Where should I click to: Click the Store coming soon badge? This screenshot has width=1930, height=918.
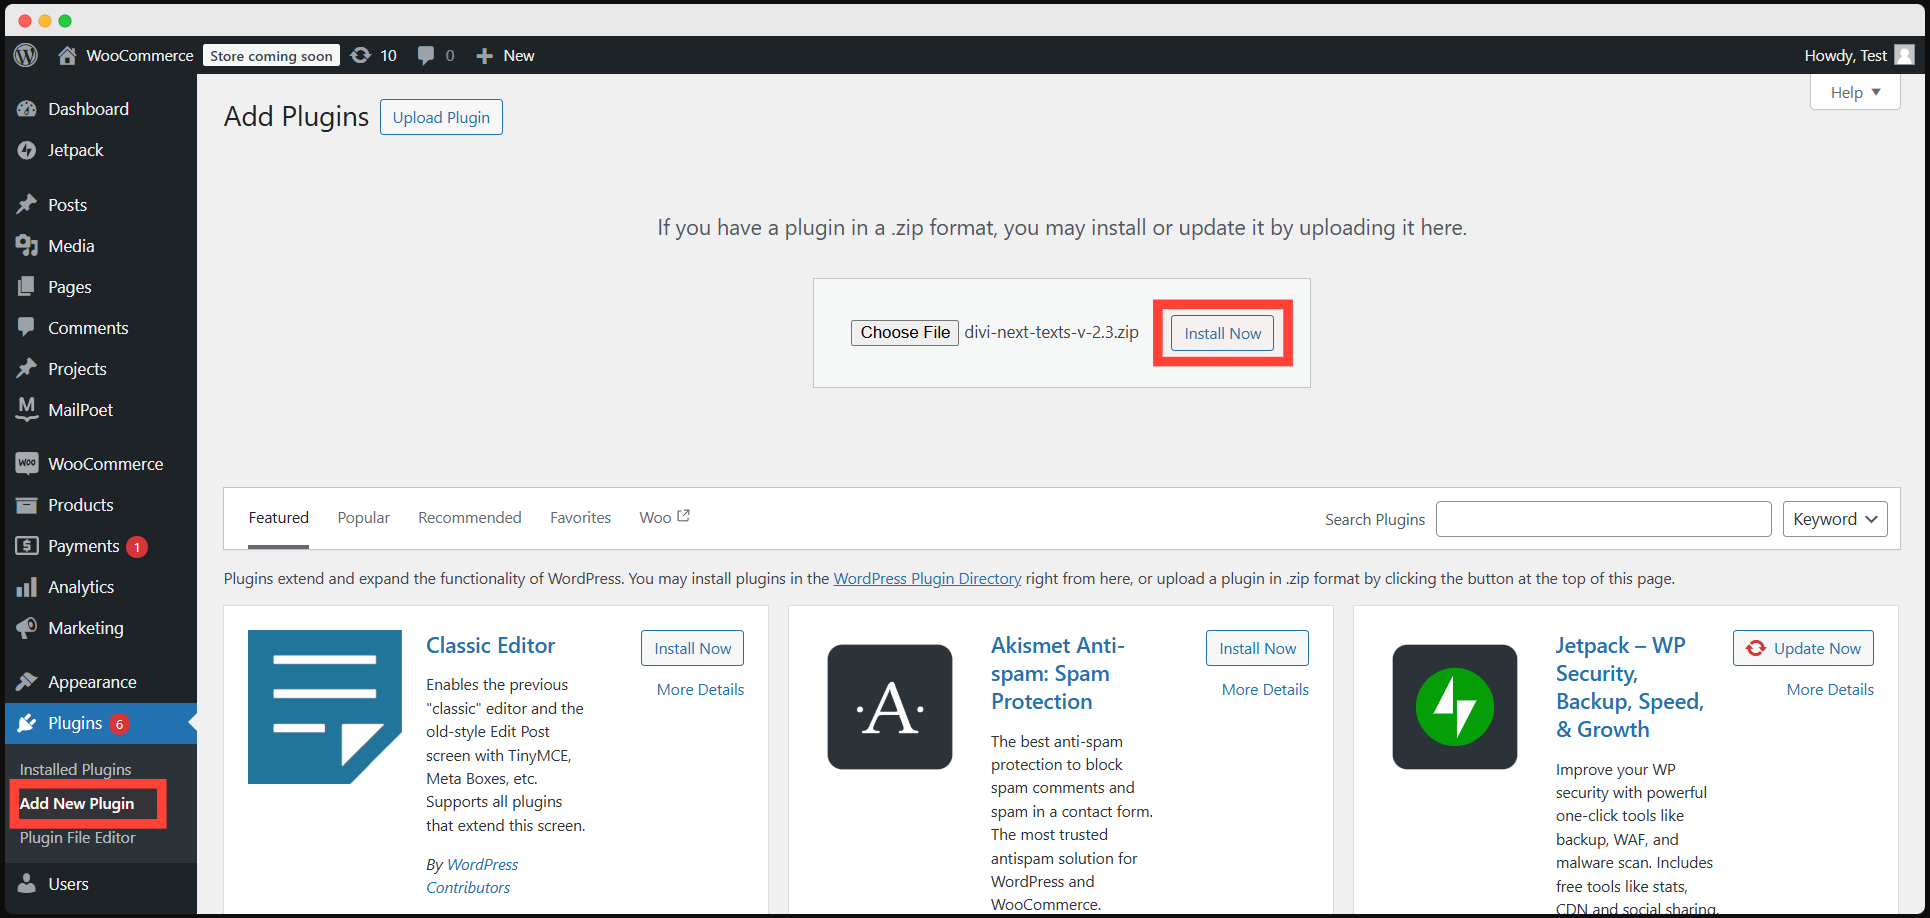click(272, 55)
